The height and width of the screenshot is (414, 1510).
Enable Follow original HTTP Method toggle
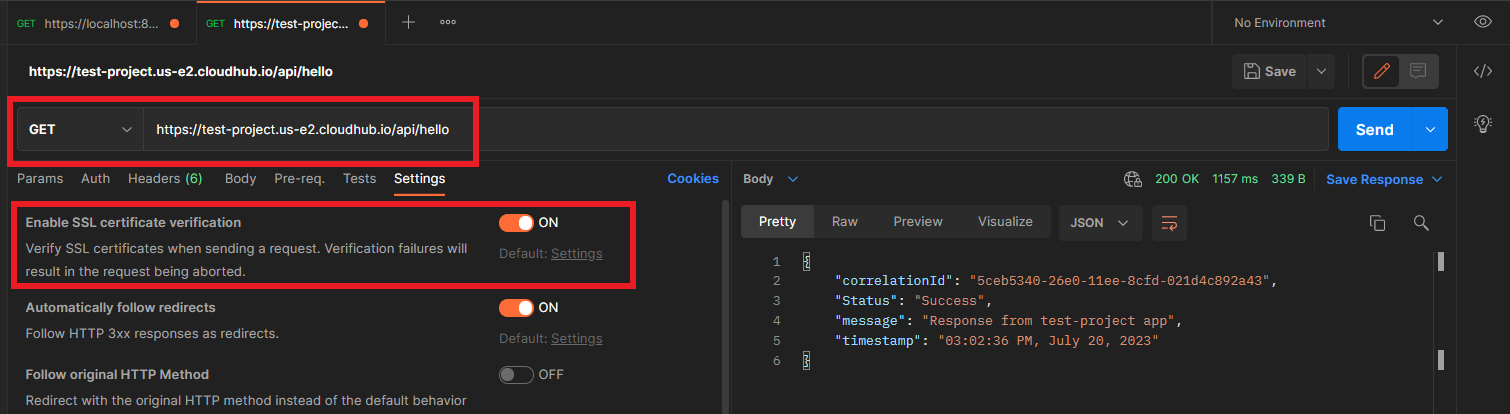coord(516,374)
